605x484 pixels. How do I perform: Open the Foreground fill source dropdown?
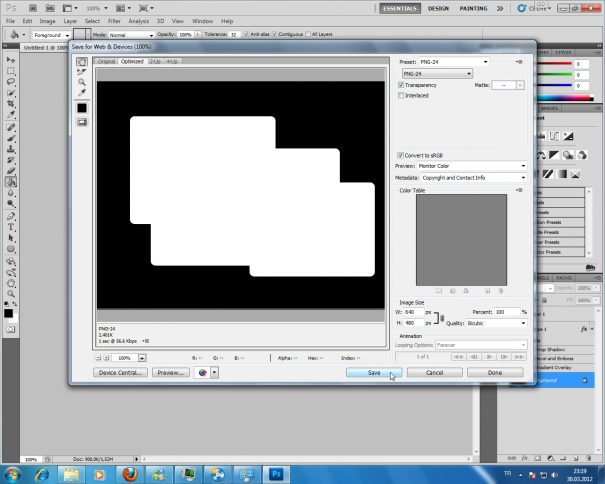(51, 35)
